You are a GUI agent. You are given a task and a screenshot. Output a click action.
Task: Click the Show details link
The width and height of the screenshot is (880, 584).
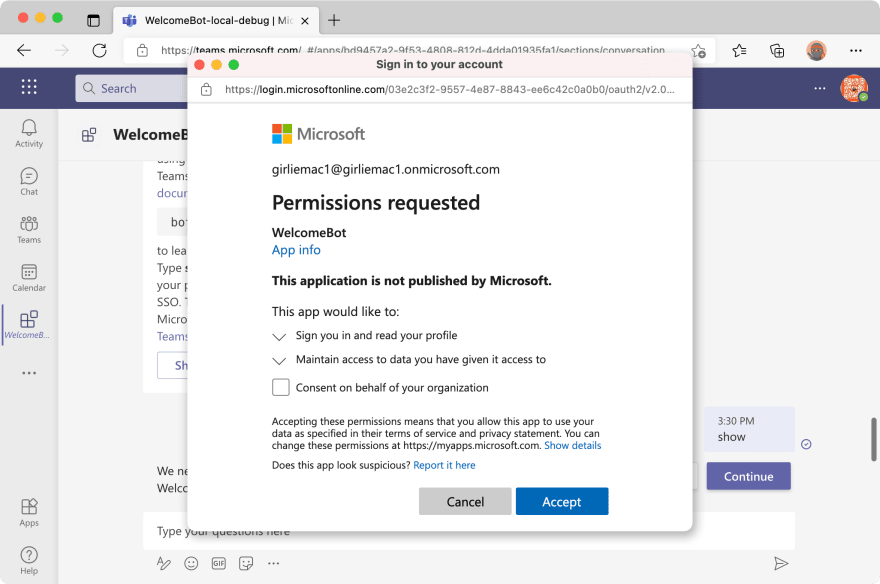(572, 445)
